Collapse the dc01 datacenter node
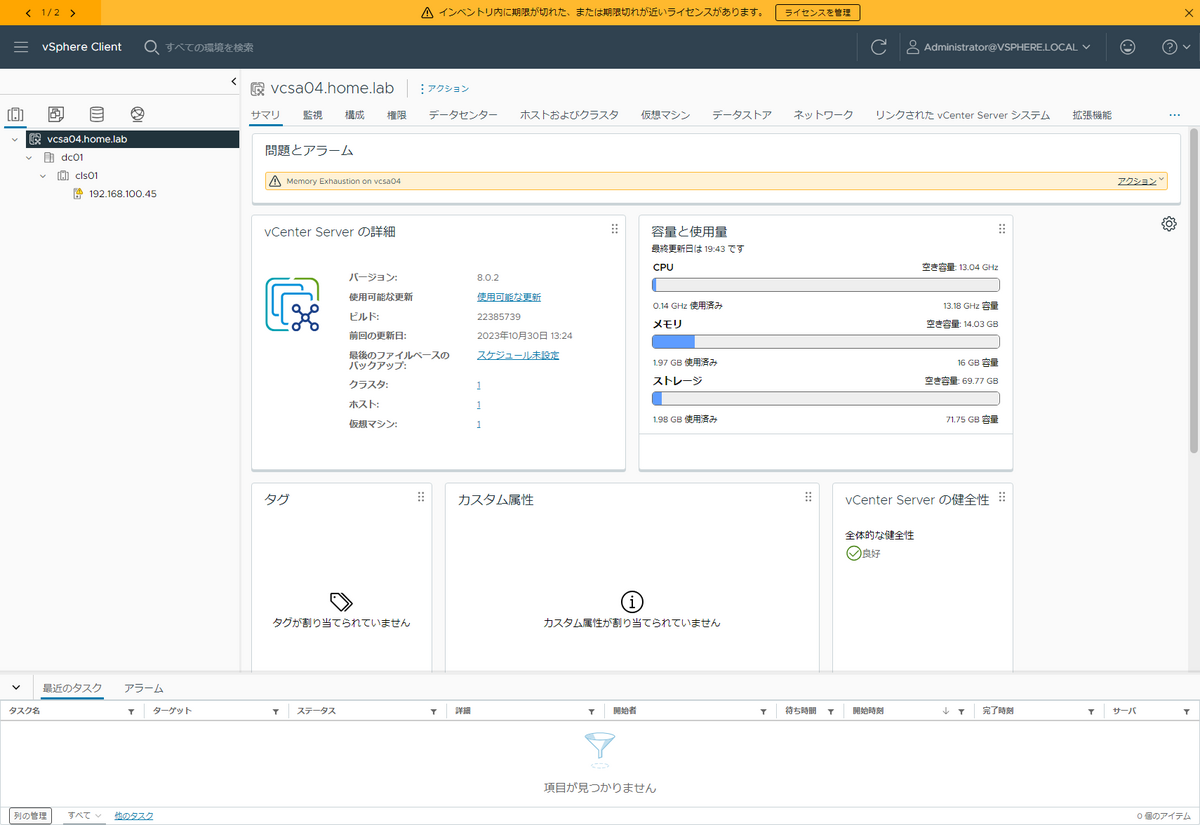Screen dimensions: 1200x825 [x=29, y=157]
